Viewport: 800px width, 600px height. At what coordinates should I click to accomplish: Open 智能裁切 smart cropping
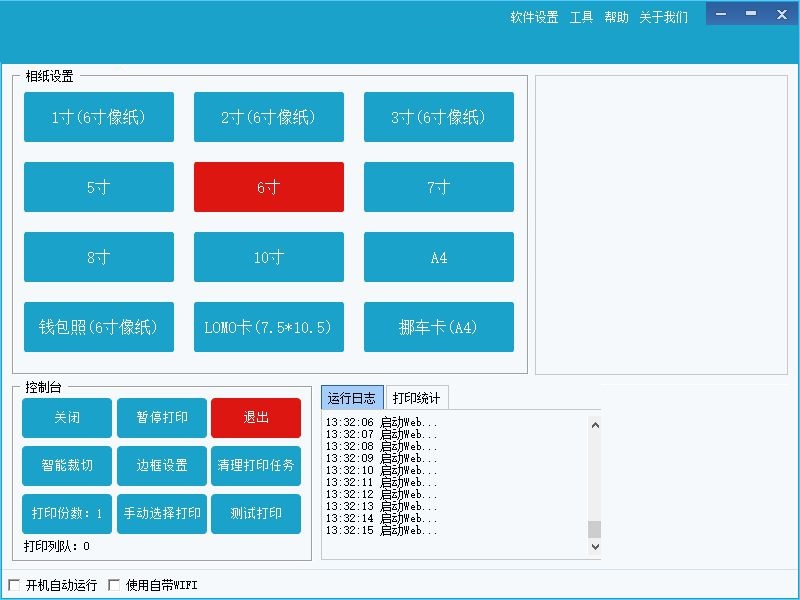pyautogui.click(x=67, y=466)
